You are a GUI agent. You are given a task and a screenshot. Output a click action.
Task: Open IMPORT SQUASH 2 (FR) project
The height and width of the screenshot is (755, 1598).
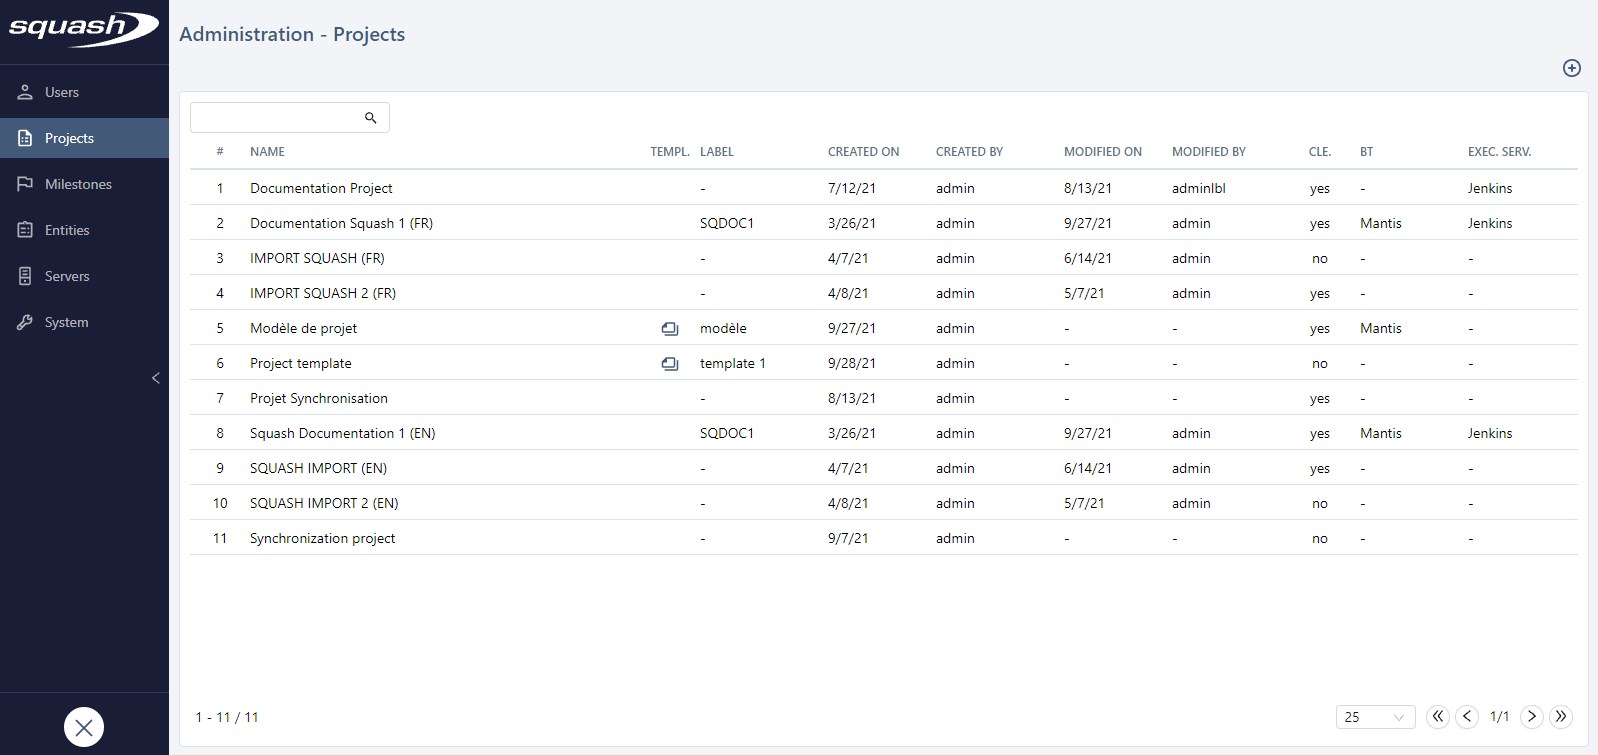click(x=323, y=293)
